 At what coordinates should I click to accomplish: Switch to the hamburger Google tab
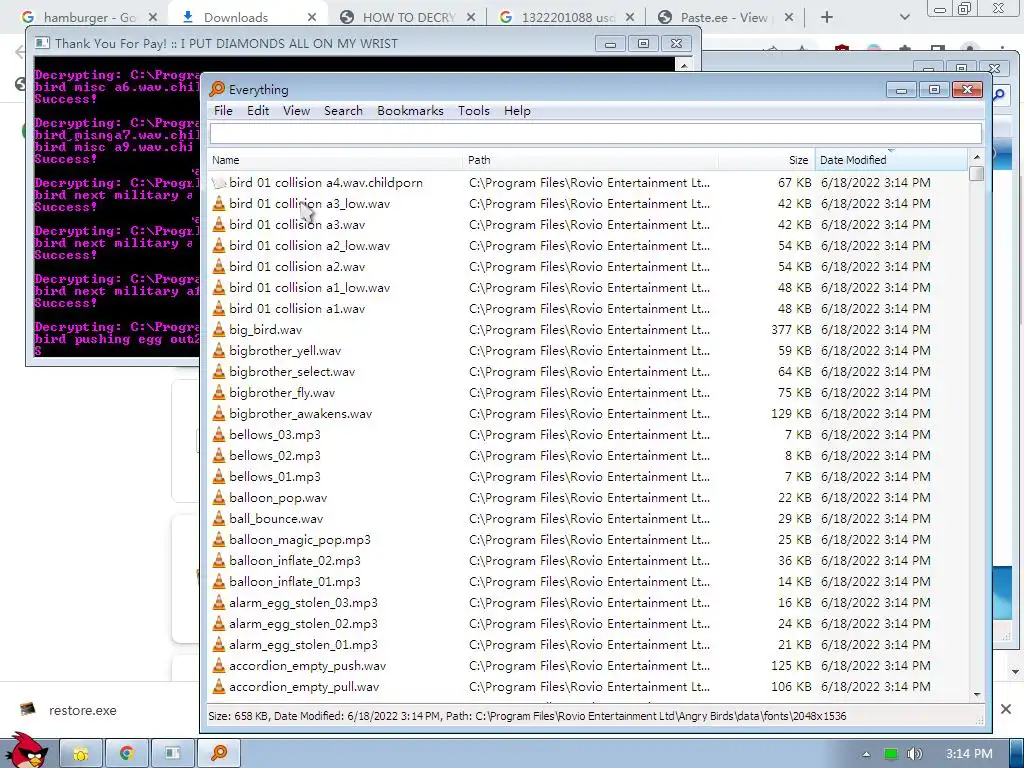[89, 18]
